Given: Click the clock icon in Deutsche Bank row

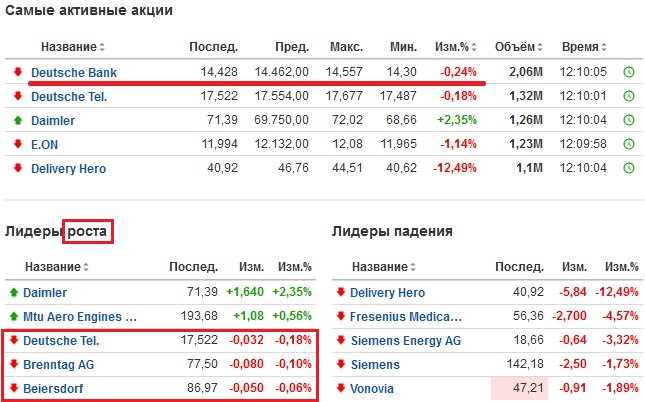Looking at the screenshot, I should (x=629, y=72).
